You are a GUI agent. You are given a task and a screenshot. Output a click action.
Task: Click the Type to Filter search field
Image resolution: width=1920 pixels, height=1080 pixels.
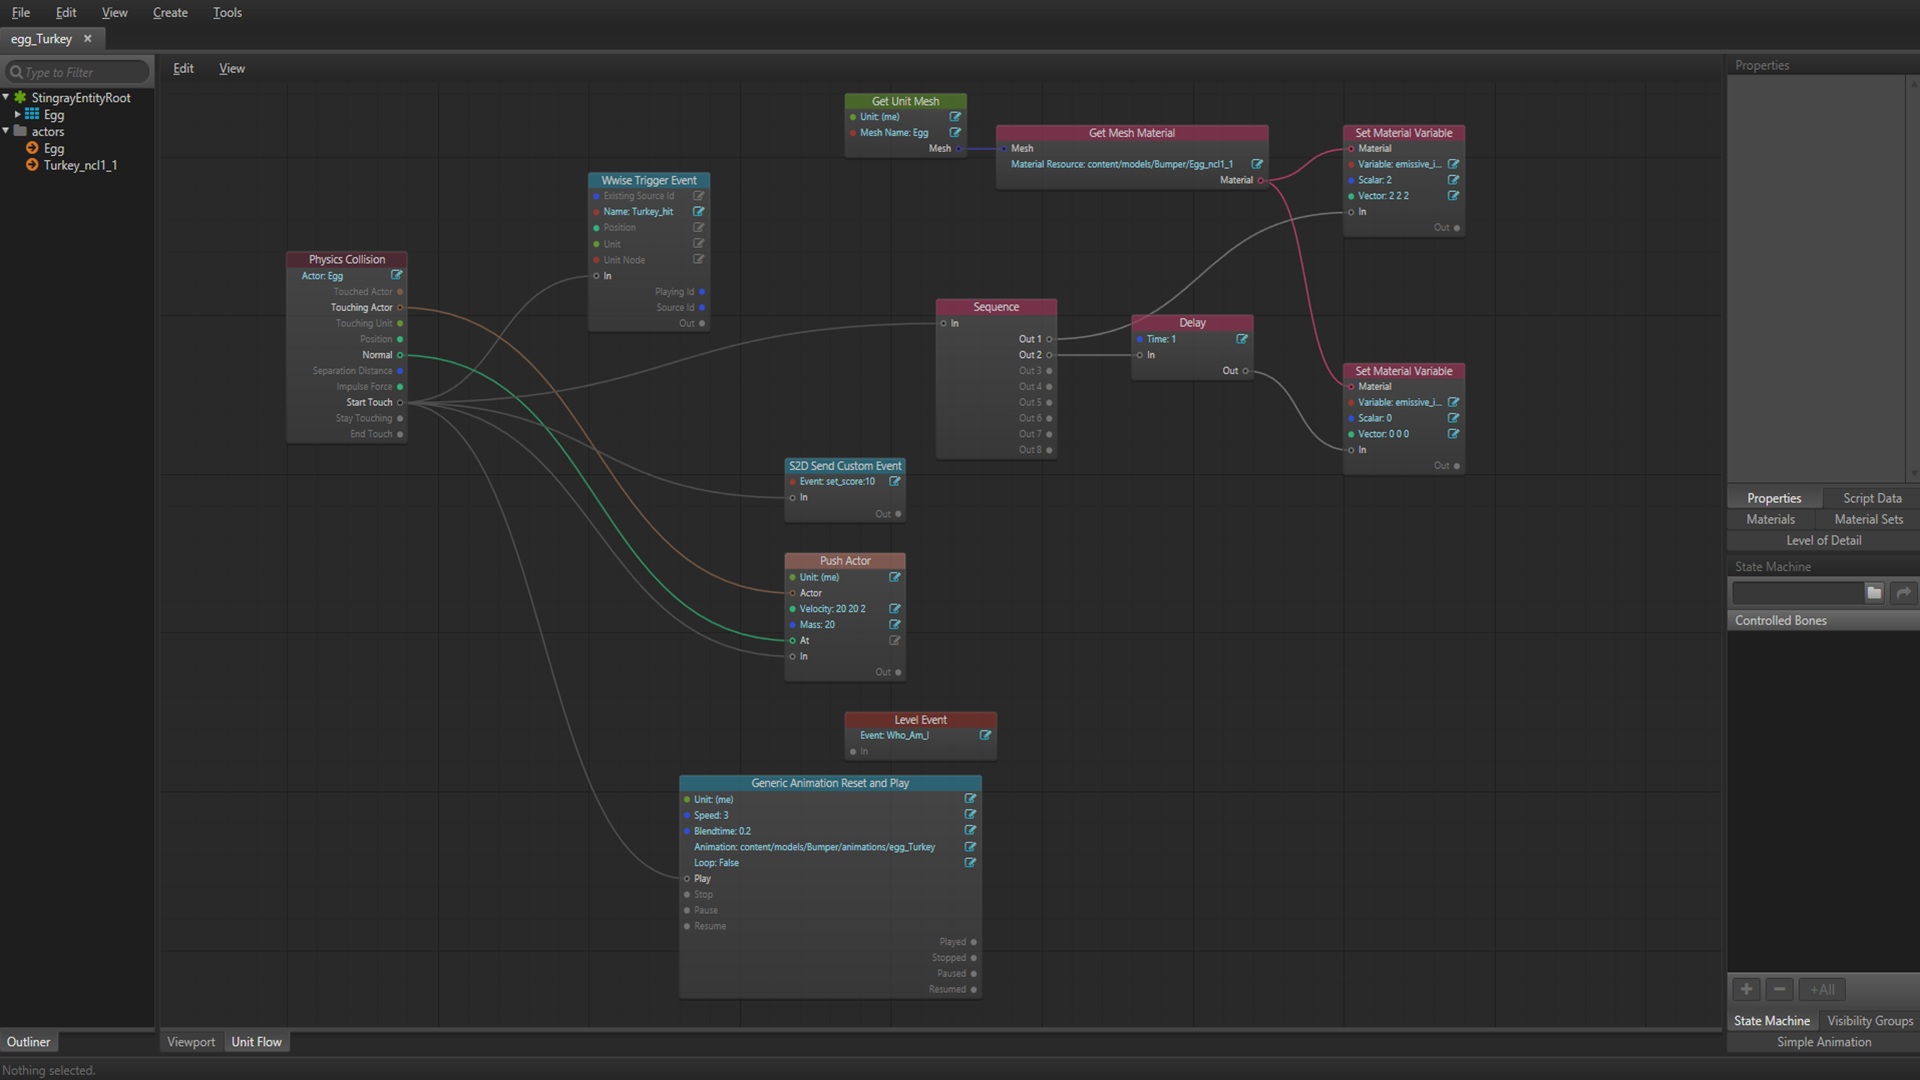point(80,72)
